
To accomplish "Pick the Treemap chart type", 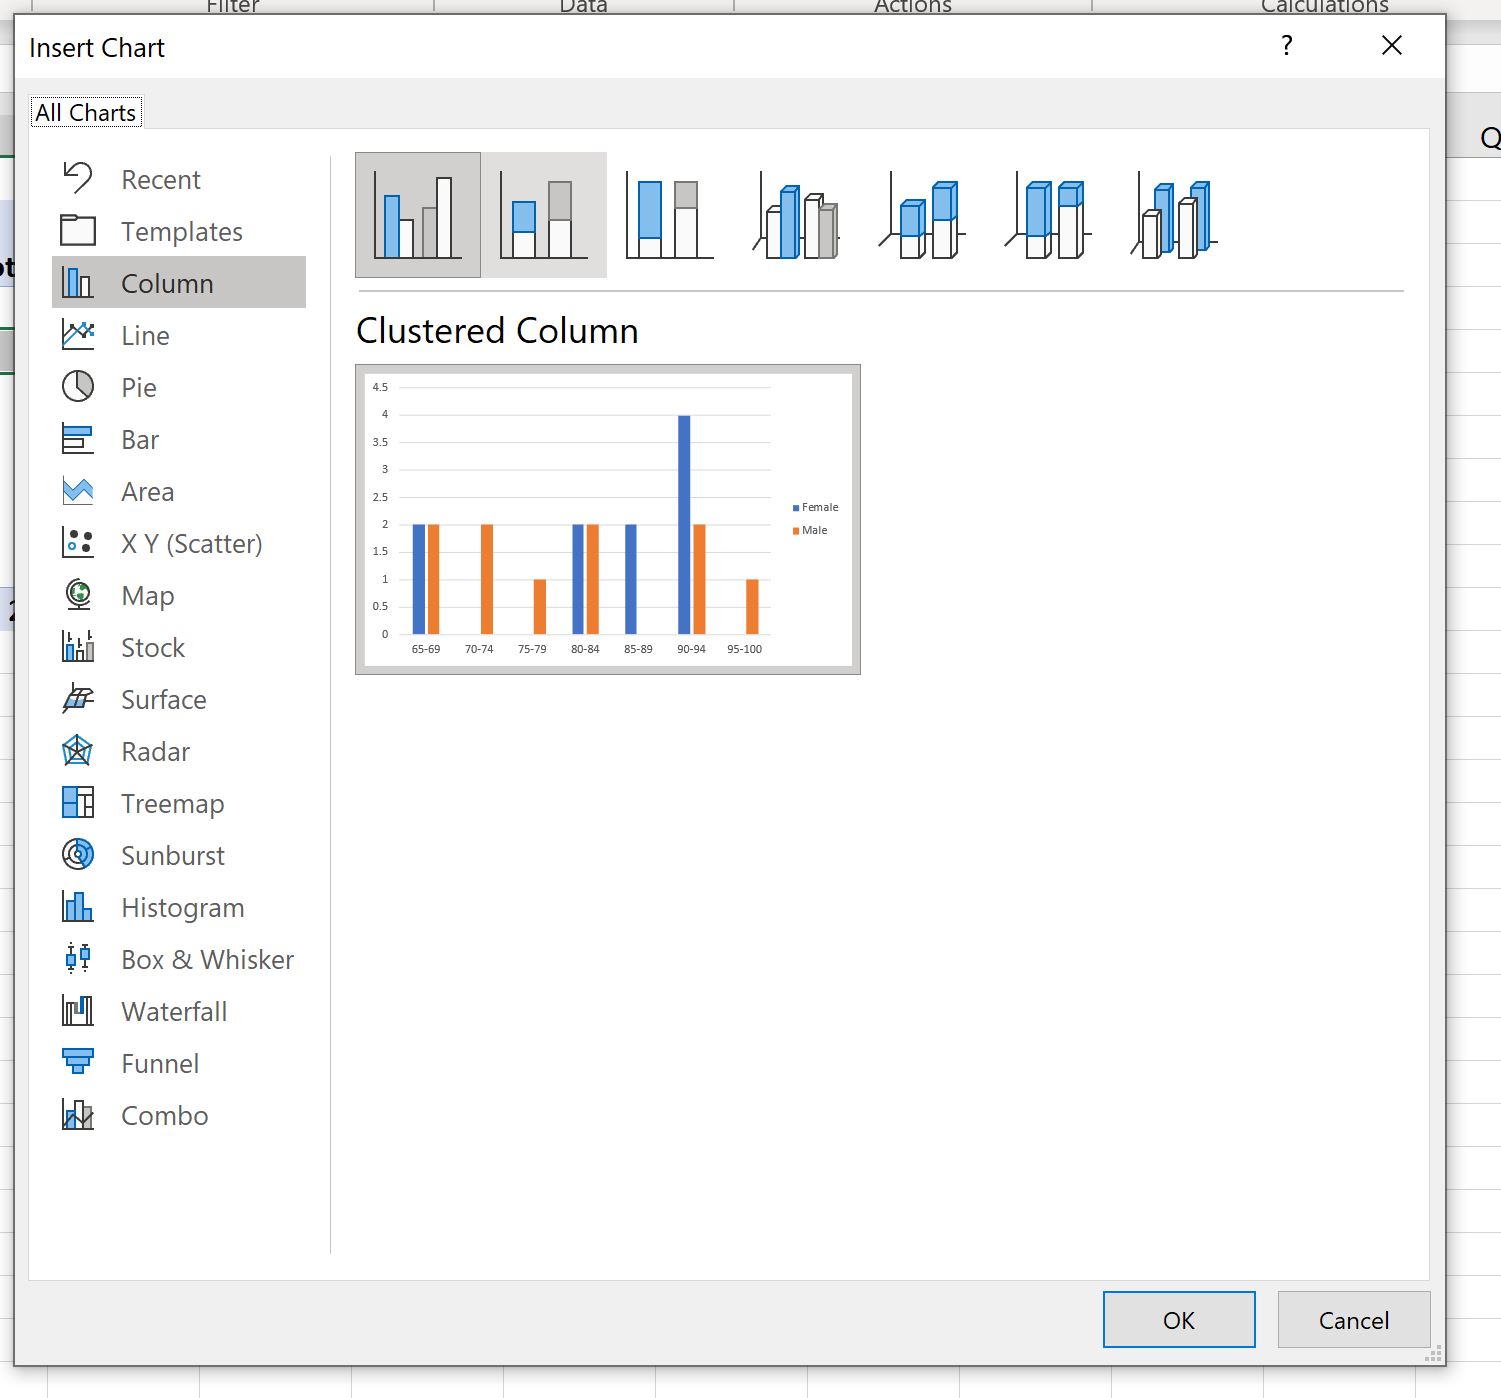I will 172,803.
